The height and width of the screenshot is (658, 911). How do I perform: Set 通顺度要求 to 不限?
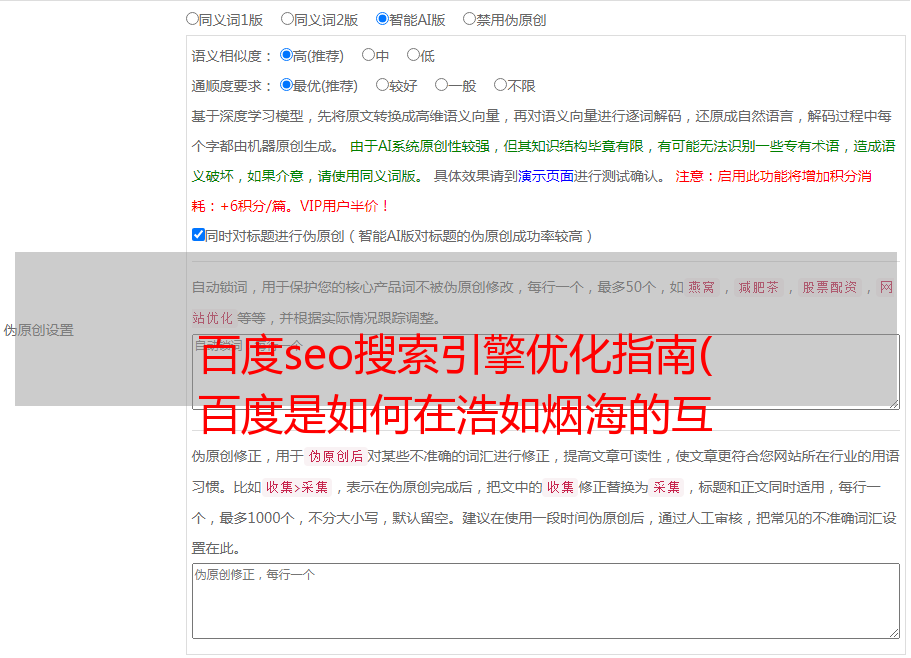[x=500, y=85]
